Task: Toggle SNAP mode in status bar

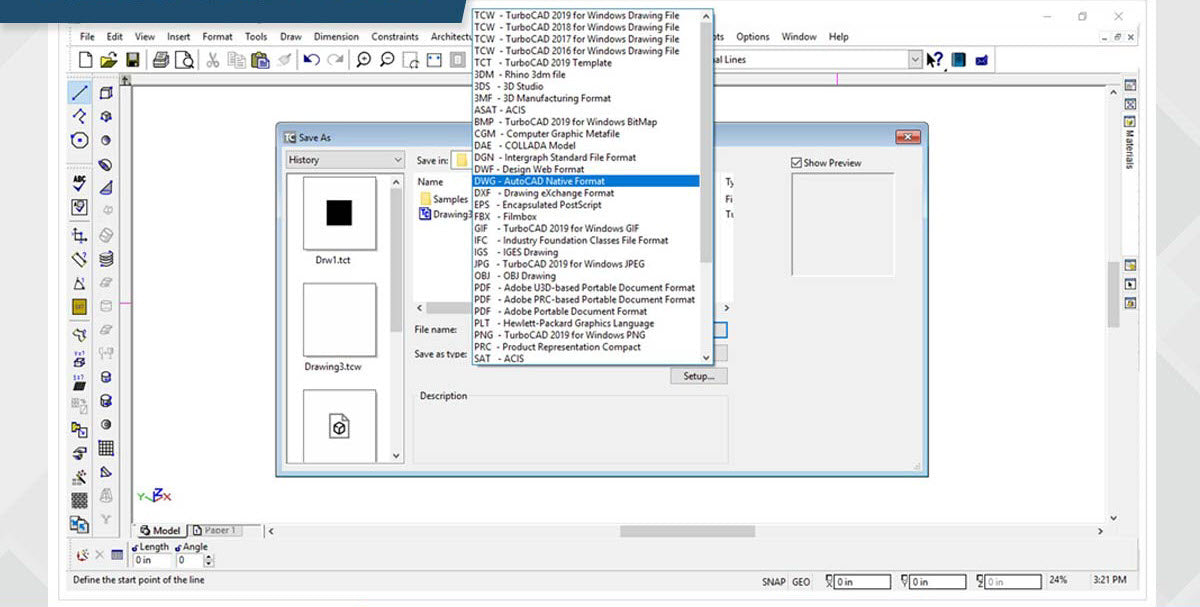Action: point(773,581)
